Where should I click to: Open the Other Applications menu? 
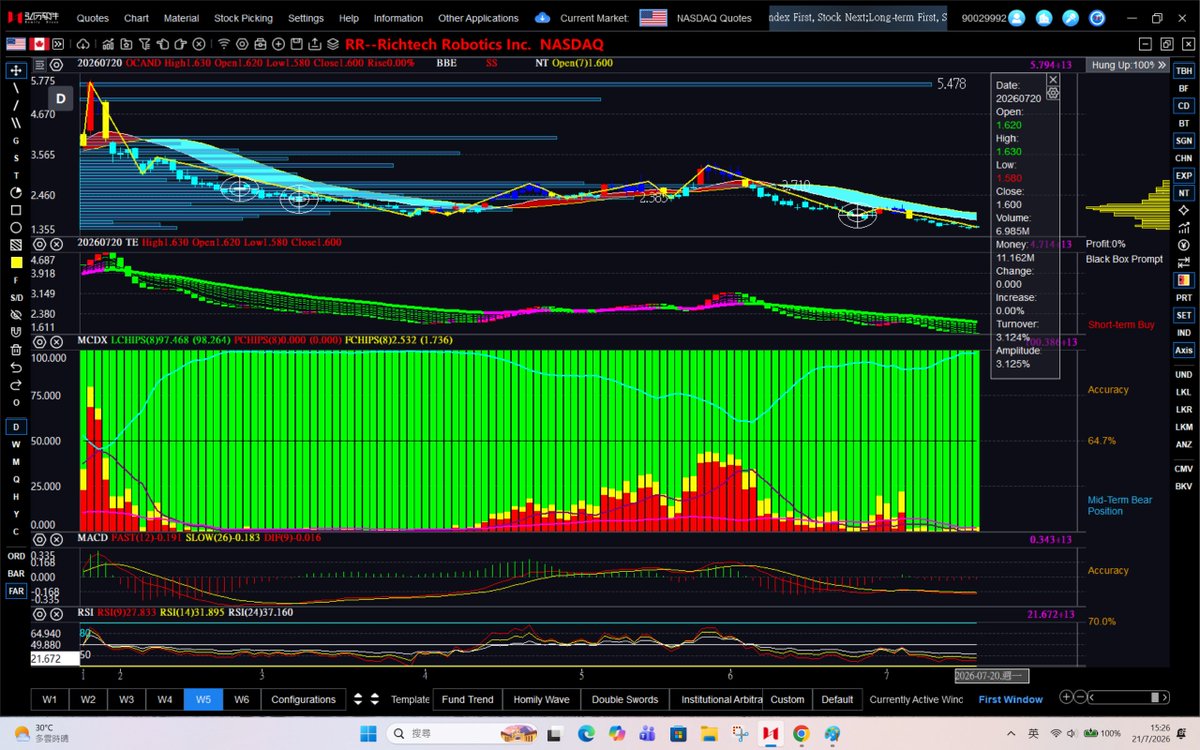point(478,18)
